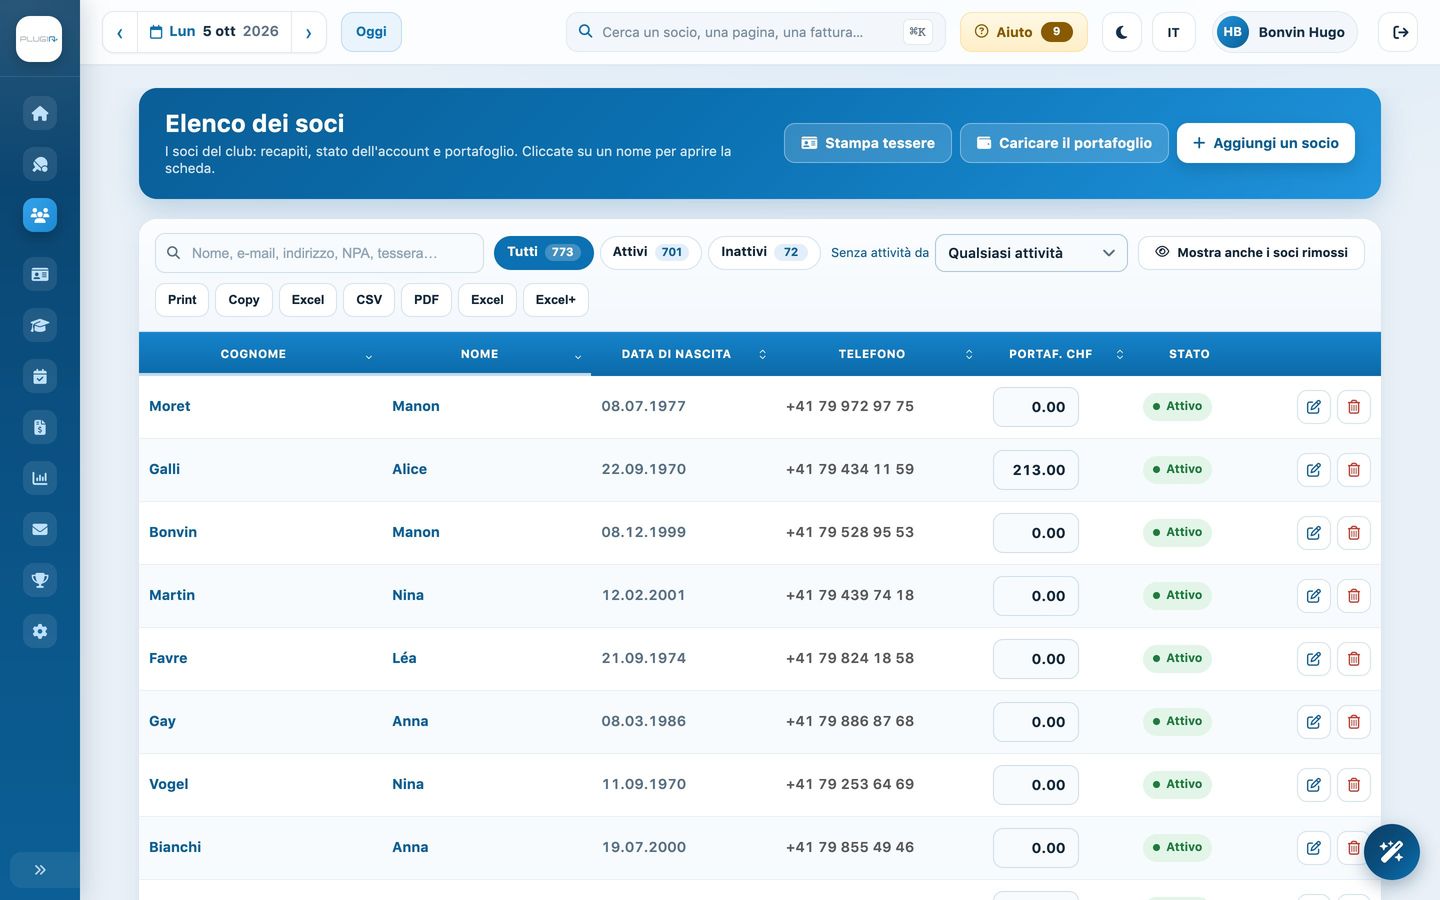This screenshot has width=1440, height=900.
Task: Open the calendar check sidebar section
Action: point(40,376)
